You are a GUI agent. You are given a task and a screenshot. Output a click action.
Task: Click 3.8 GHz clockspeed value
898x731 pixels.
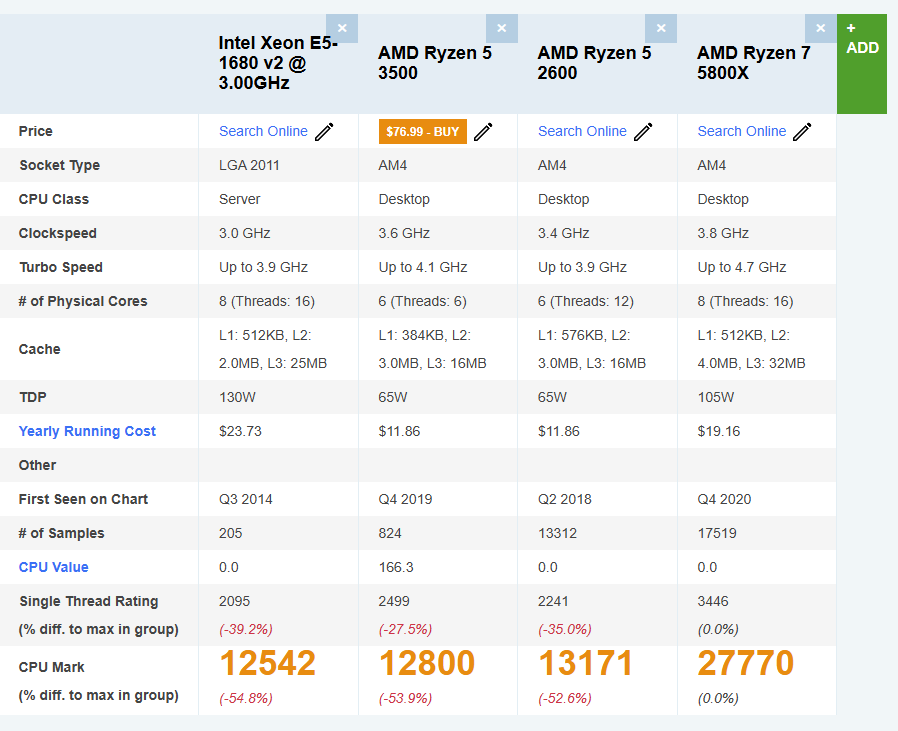[x=723, y=233]
